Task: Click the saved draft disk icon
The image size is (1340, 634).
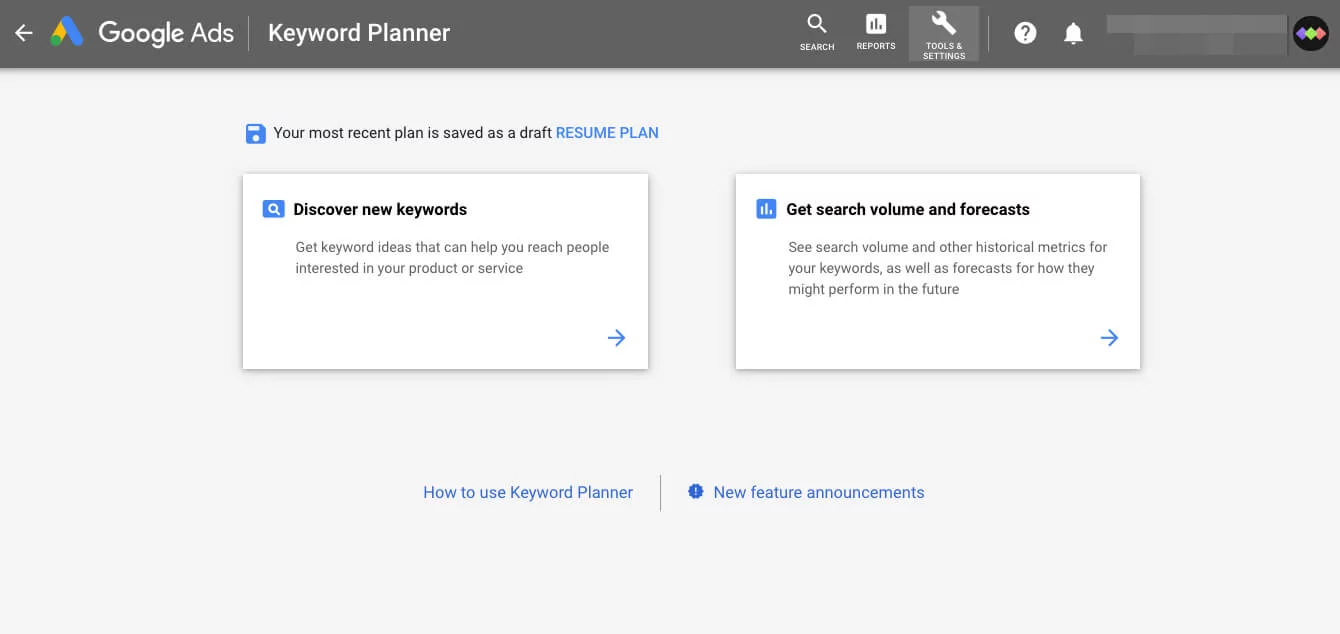Action: [256, 133]
